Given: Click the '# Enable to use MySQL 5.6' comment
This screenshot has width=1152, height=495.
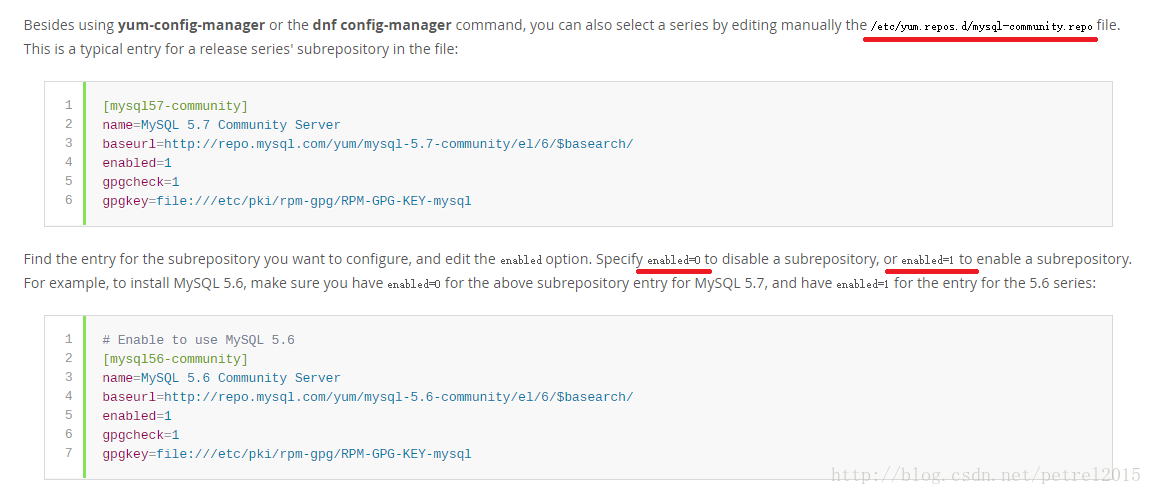Looking at the screenshot, I should 198,340.
